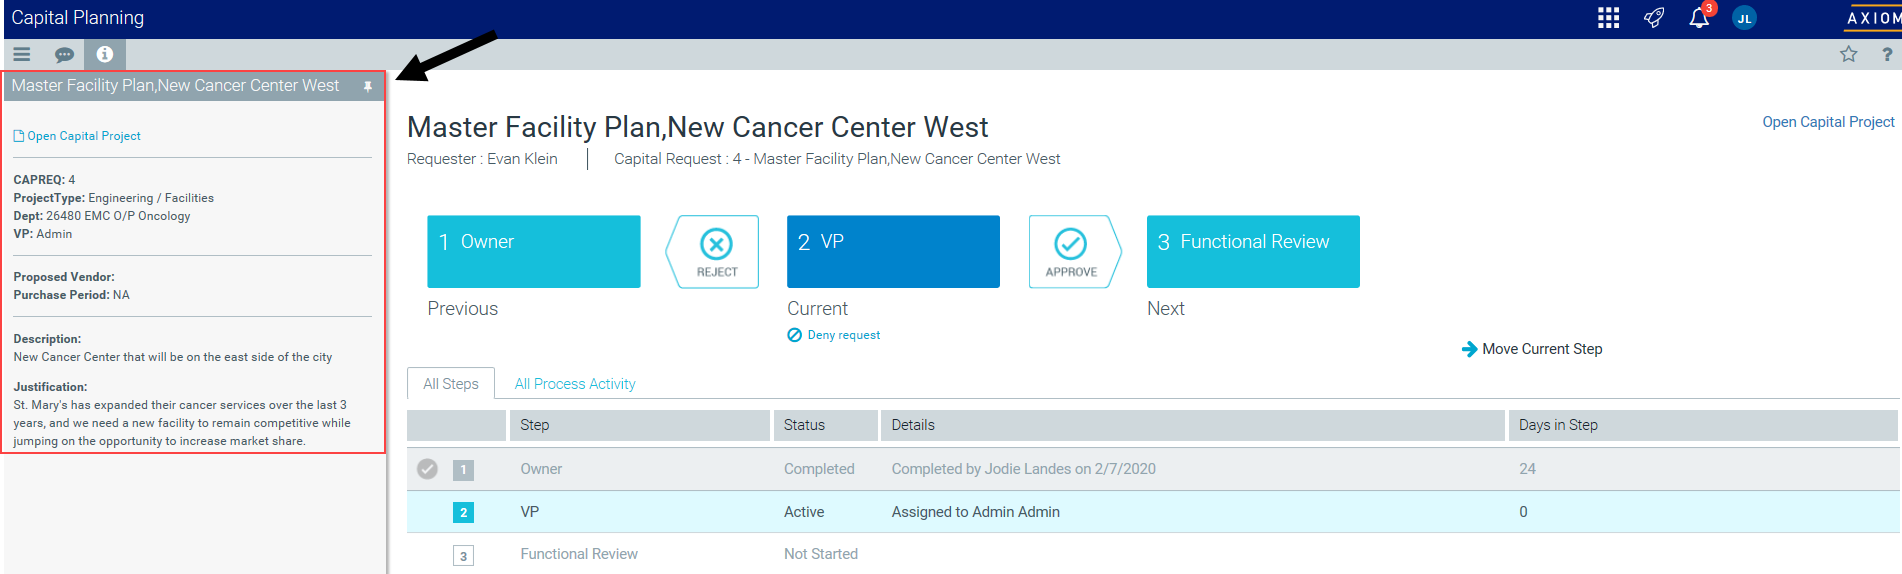1902x574 pixels.
Task: Click the rocket quick launch icon
Action: (1654, 18)
